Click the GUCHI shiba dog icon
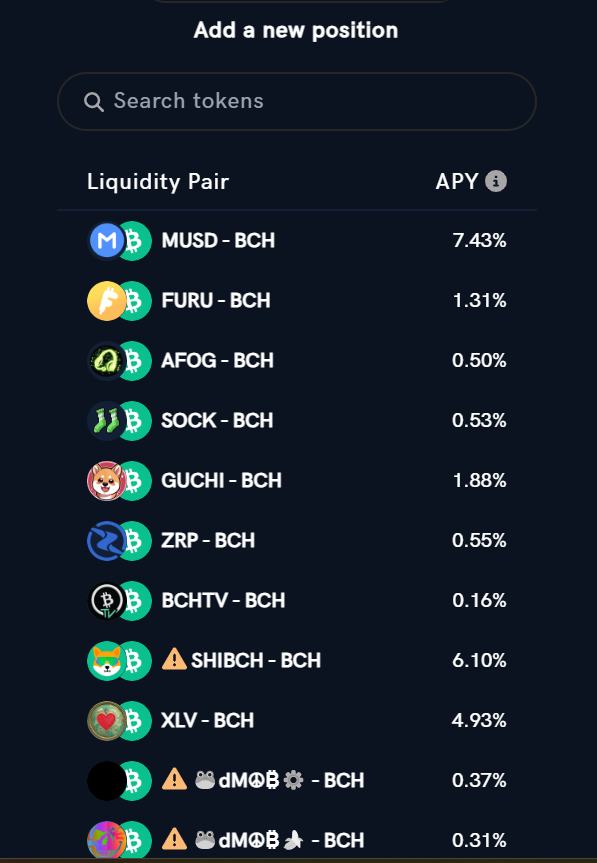The height and width of the screenshot is (863, 597). [x=107, y=480]
